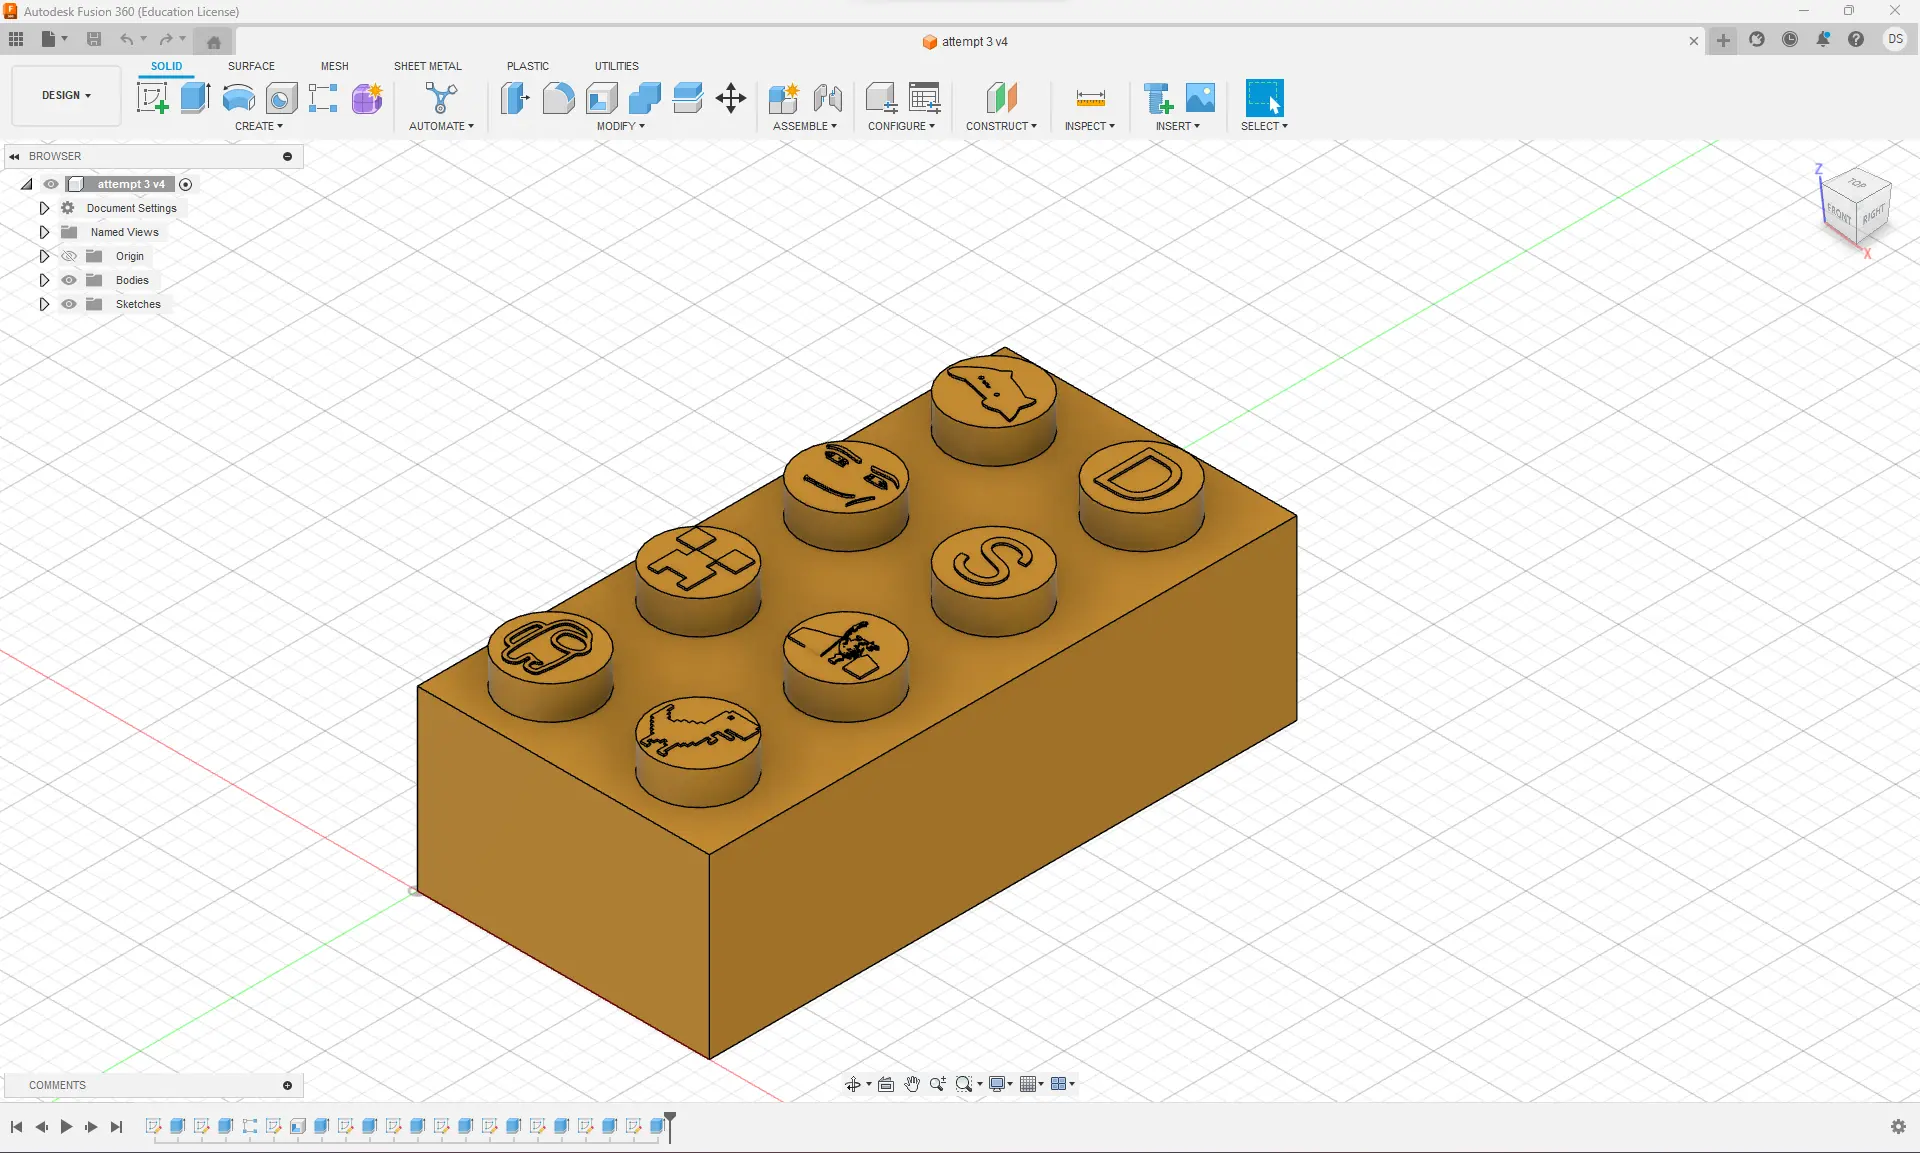Select the Hole tool
This screenshot has height=1153, width=1920.
point(281,98)
